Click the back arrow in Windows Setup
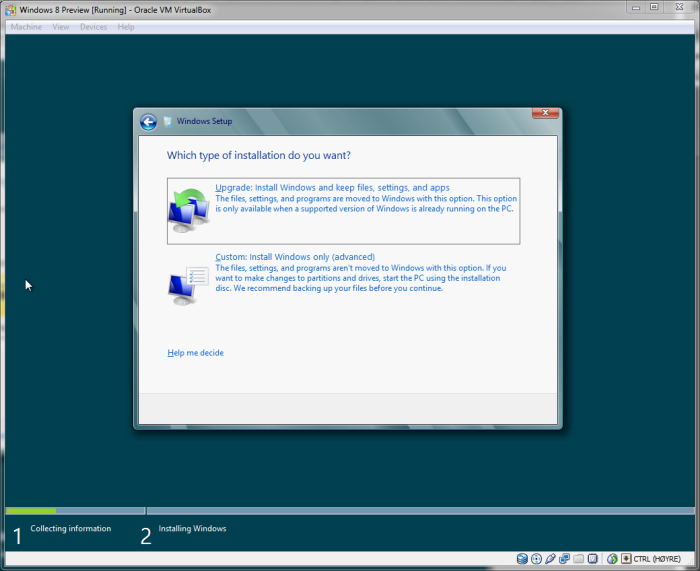This screenshot has height=571, width=700. point(148,122)
